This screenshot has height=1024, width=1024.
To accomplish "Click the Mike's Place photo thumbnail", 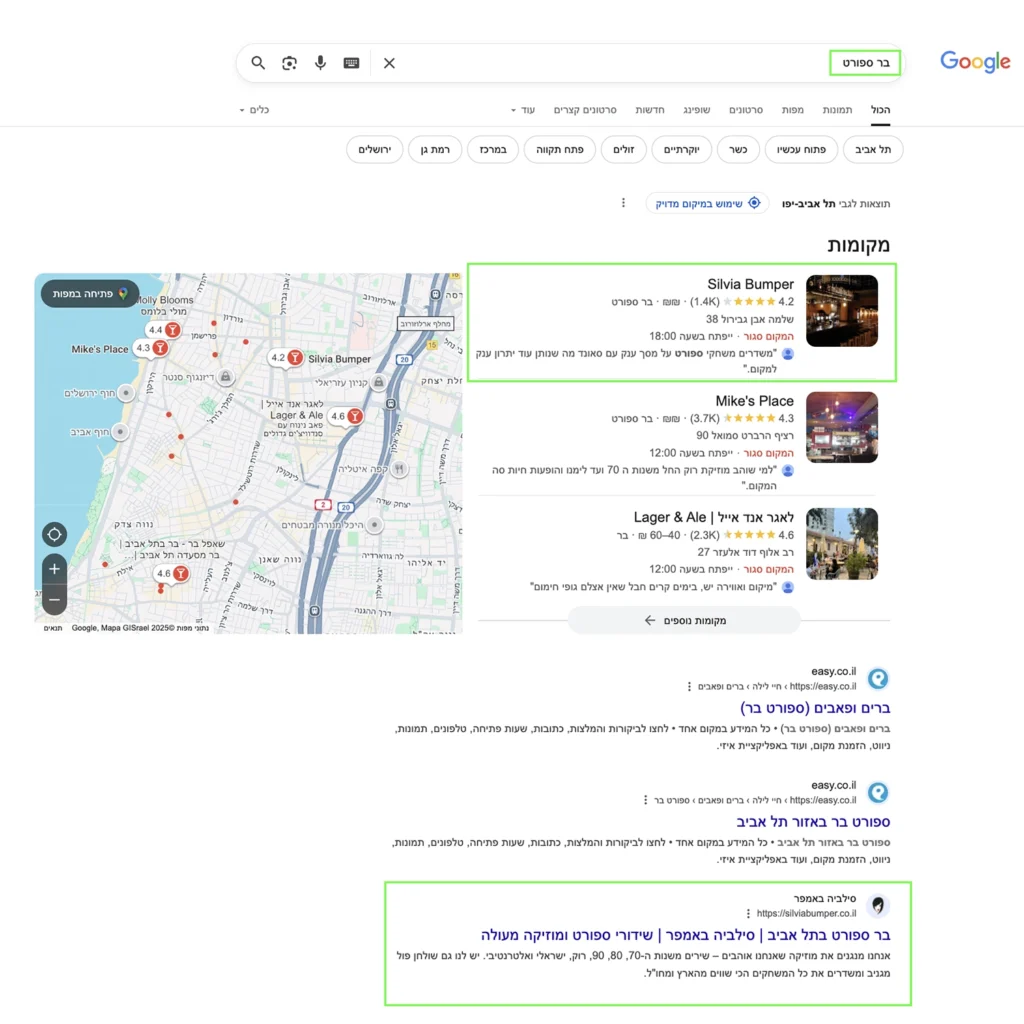I will click(842, 428).
